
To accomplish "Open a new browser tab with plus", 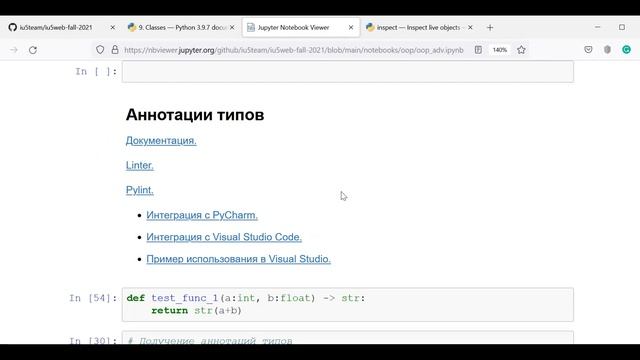I will click(x=490, y=27).
